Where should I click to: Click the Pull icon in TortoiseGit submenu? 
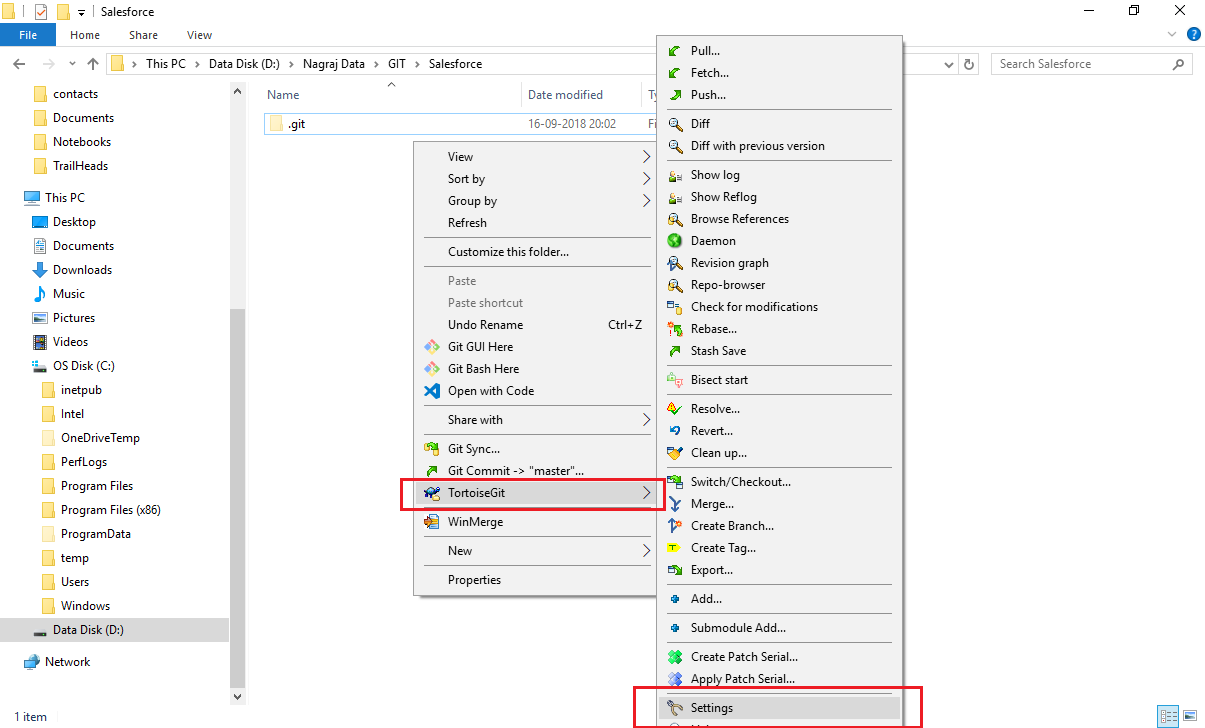(x=675, y=51)
